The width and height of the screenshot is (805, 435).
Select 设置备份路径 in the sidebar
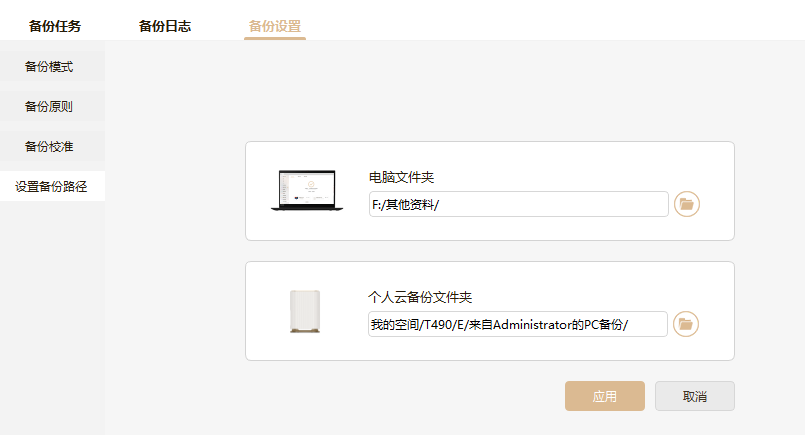tap(52, 186)
